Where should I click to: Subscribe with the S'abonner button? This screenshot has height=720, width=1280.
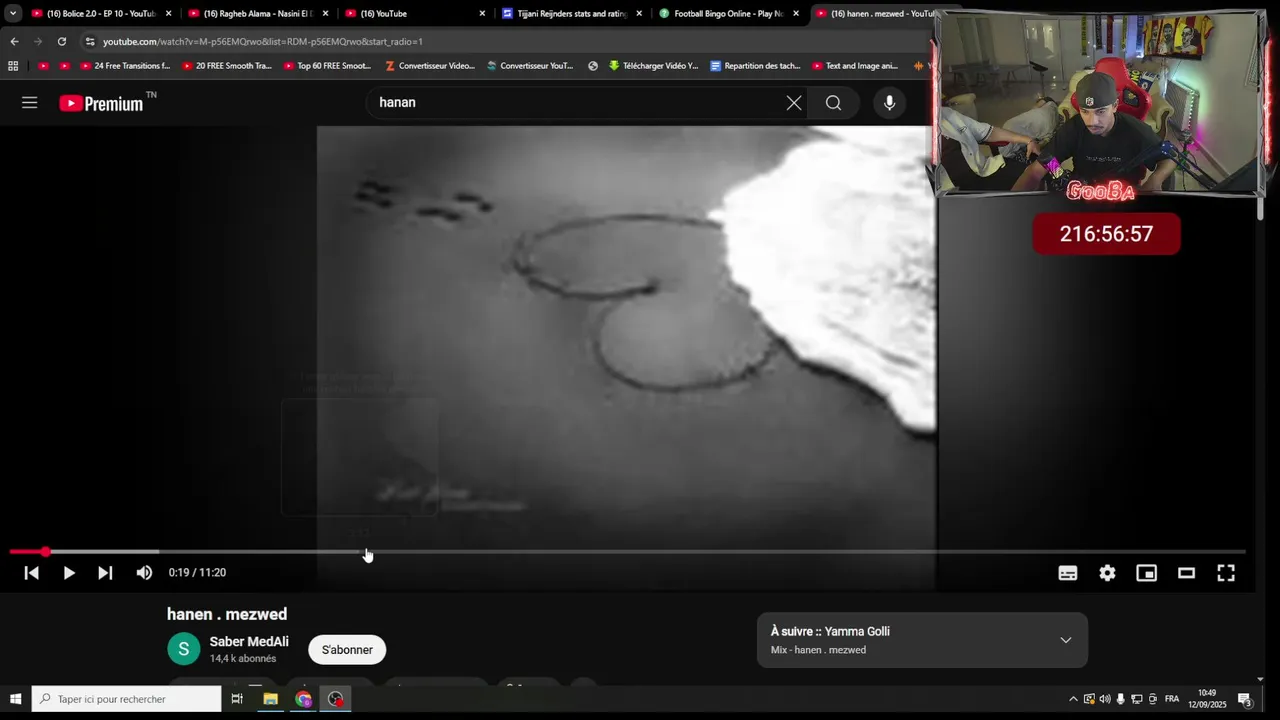click(x=347, y=650)
